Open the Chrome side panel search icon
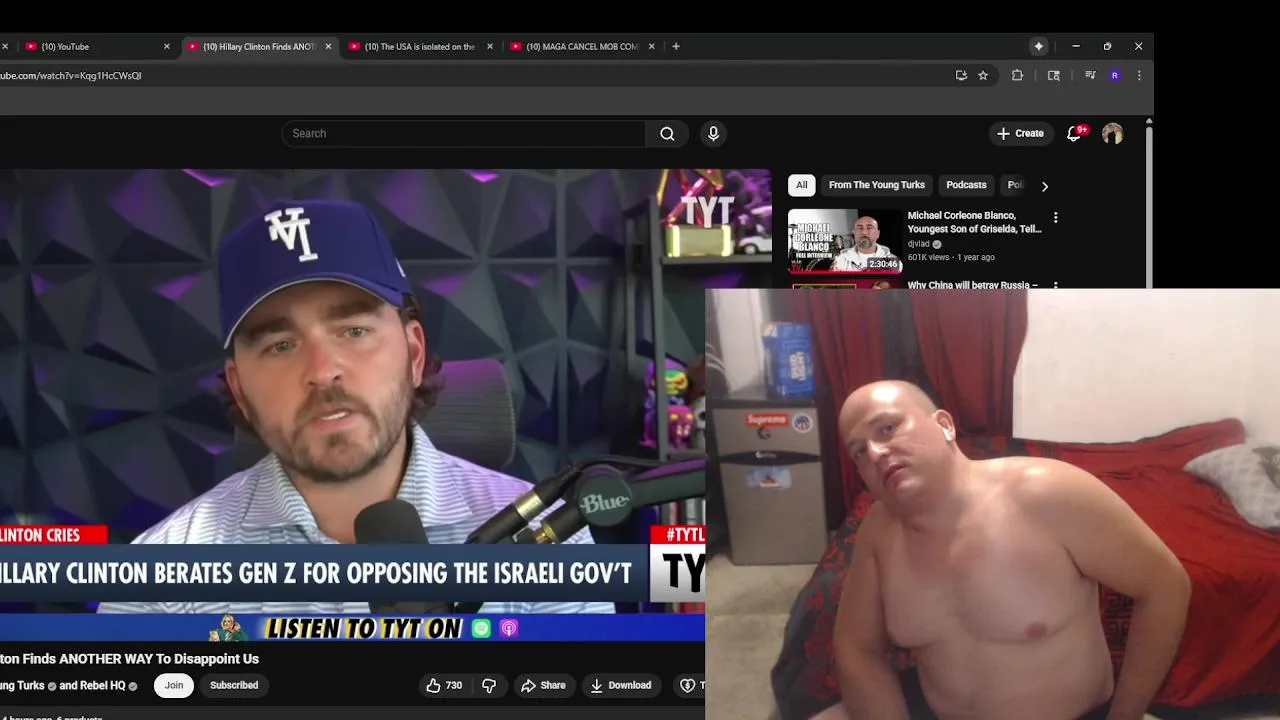This screenshot has height=720, width=1280. (1053, 75)
